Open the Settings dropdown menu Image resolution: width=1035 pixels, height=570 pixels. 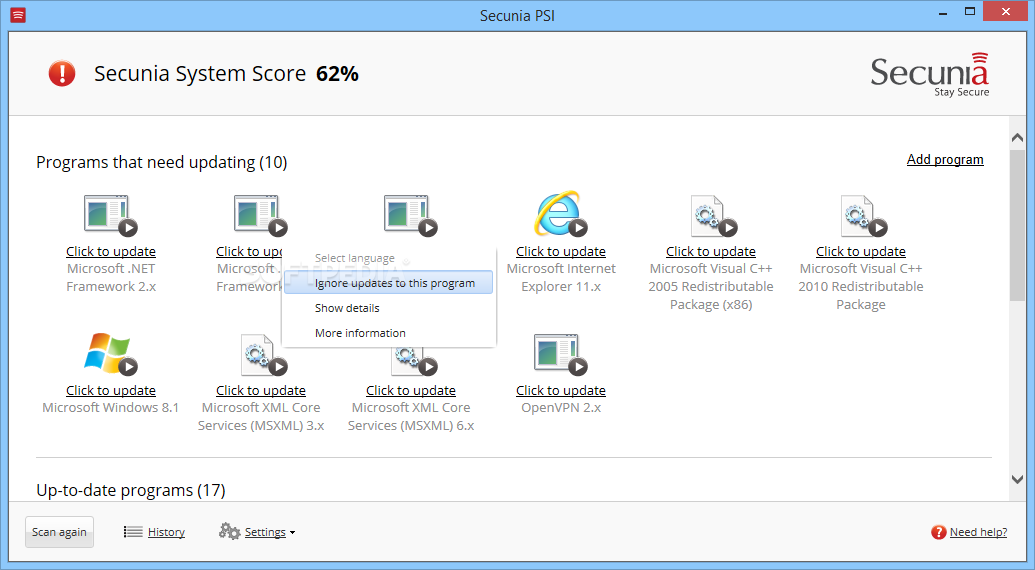(x=270, y=532)
